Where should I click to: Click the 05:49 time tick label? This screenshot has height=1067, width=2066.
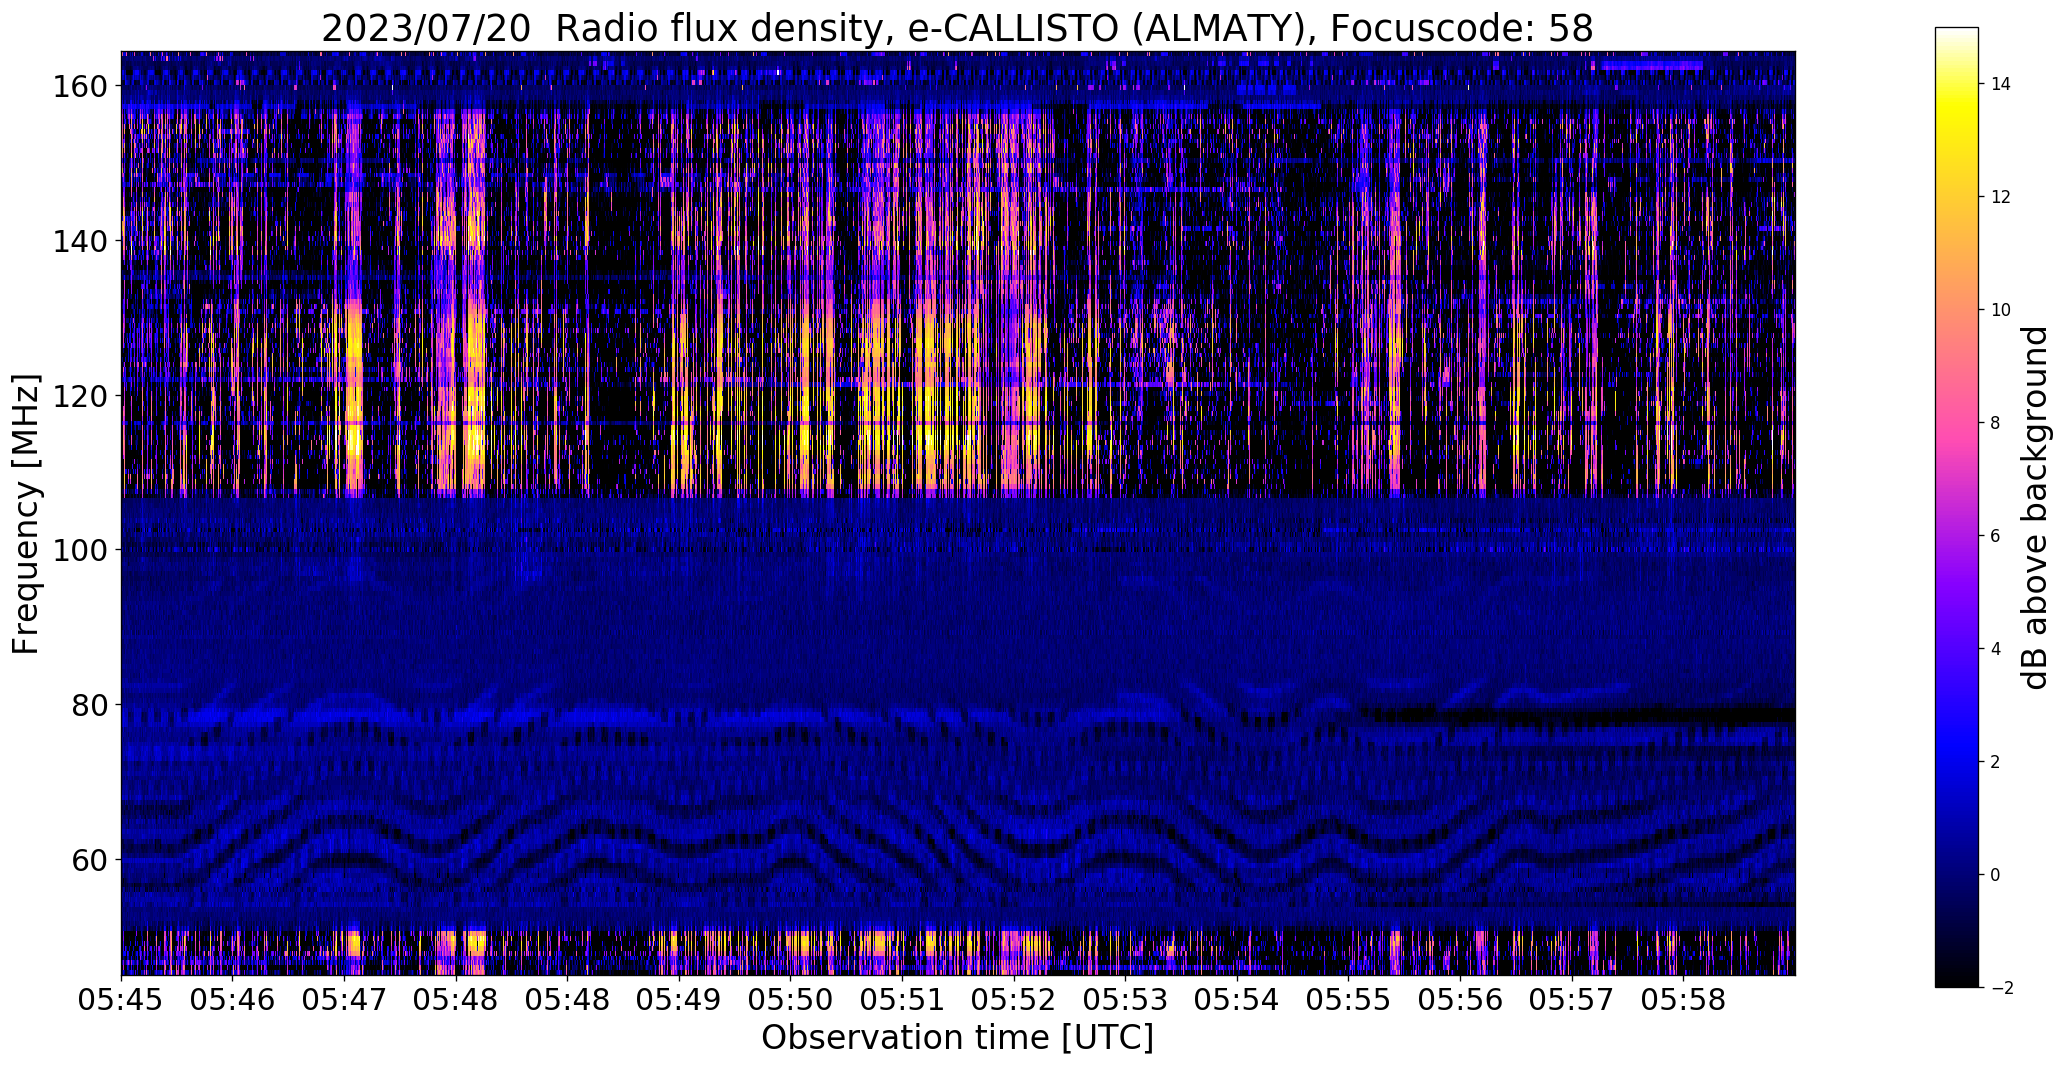679,1001
